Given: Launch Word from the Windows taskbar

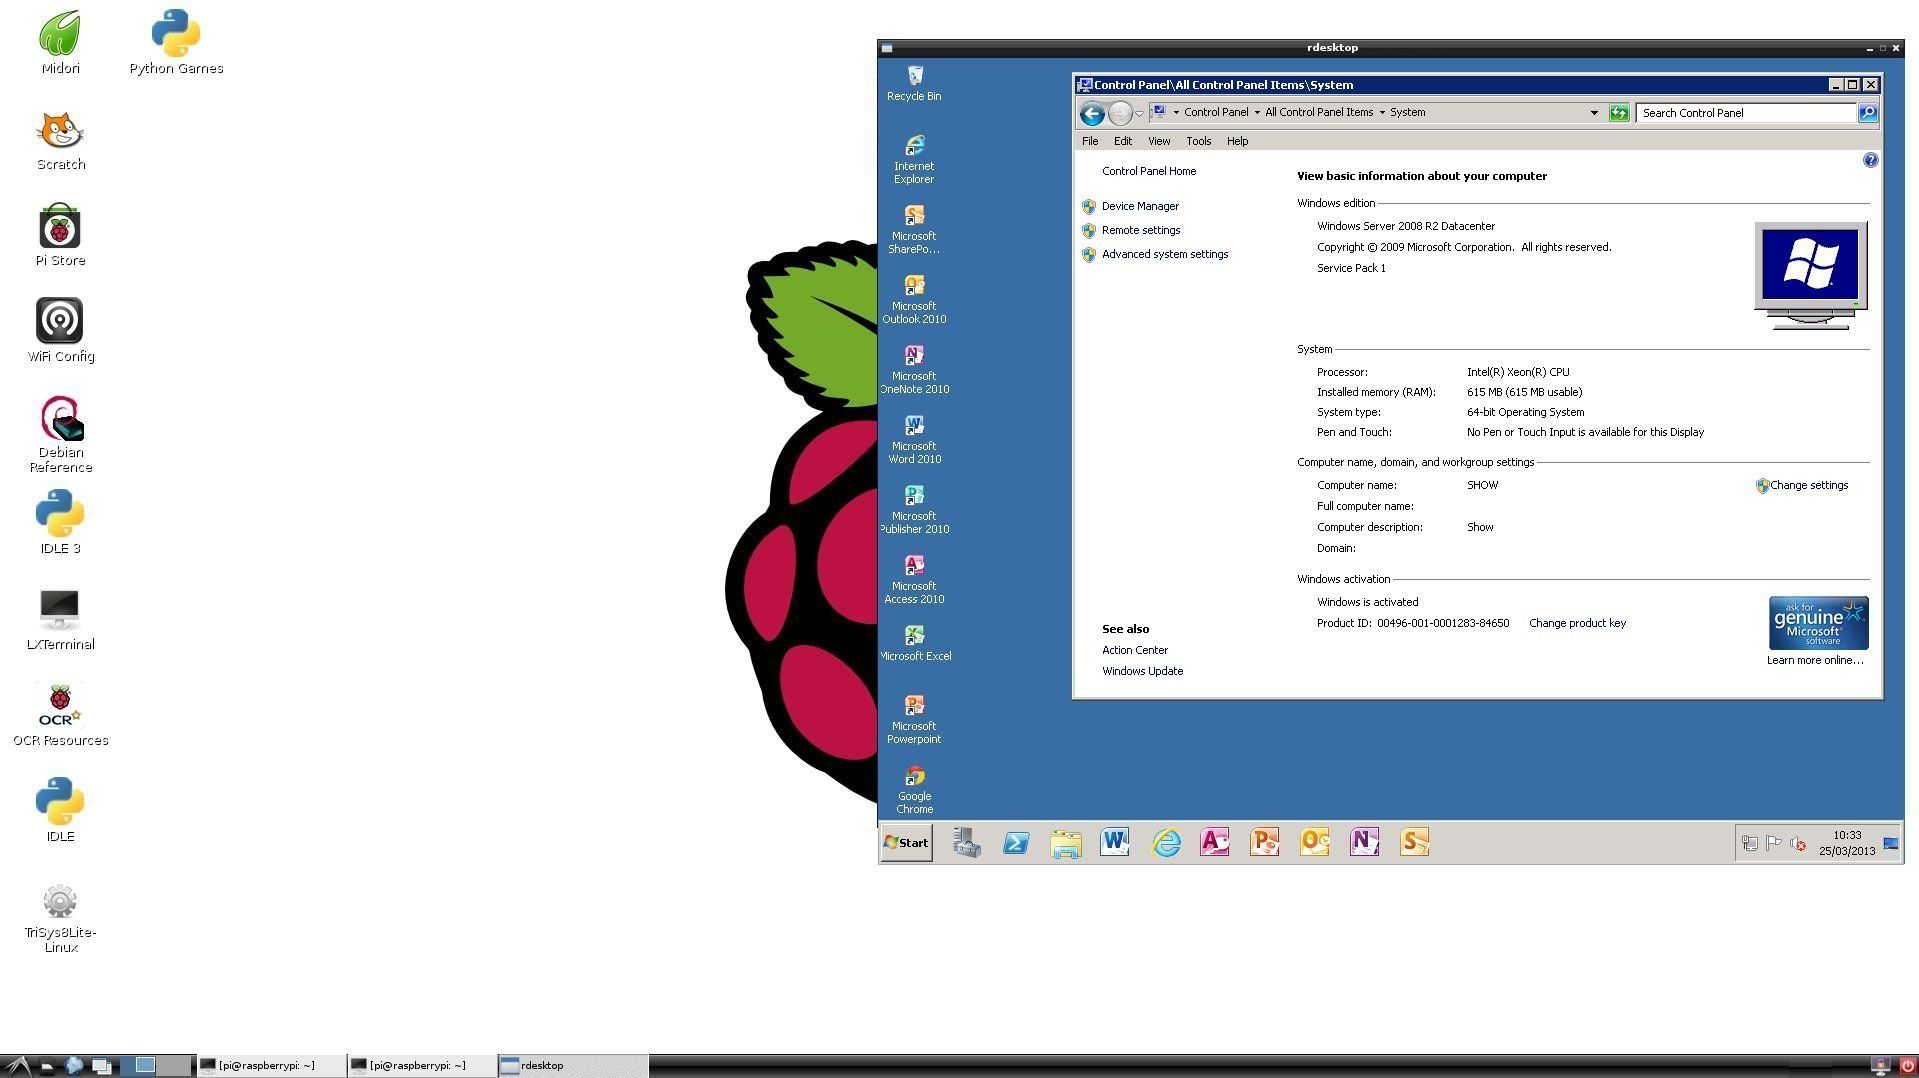Looking at the screenshot, I should (1115, 843).
